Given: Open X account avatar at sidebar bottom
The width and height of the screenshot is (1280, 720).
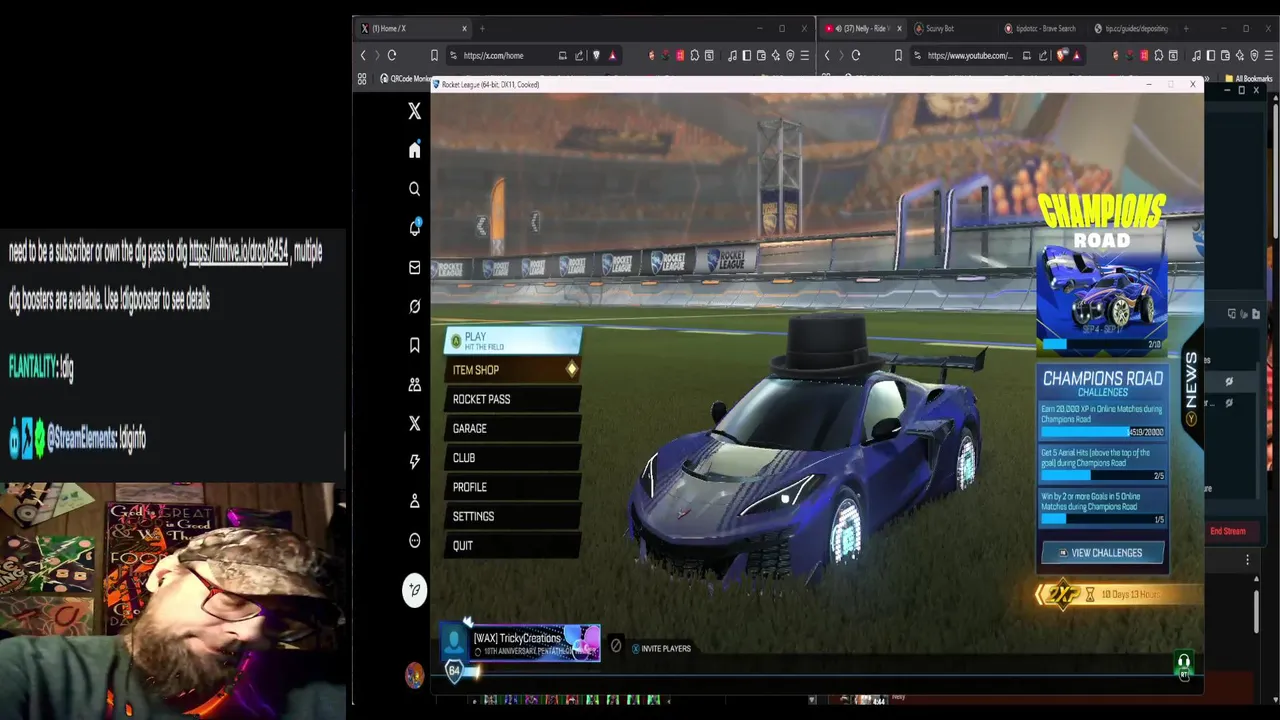Looking at the screenshot, I should 414,675.
